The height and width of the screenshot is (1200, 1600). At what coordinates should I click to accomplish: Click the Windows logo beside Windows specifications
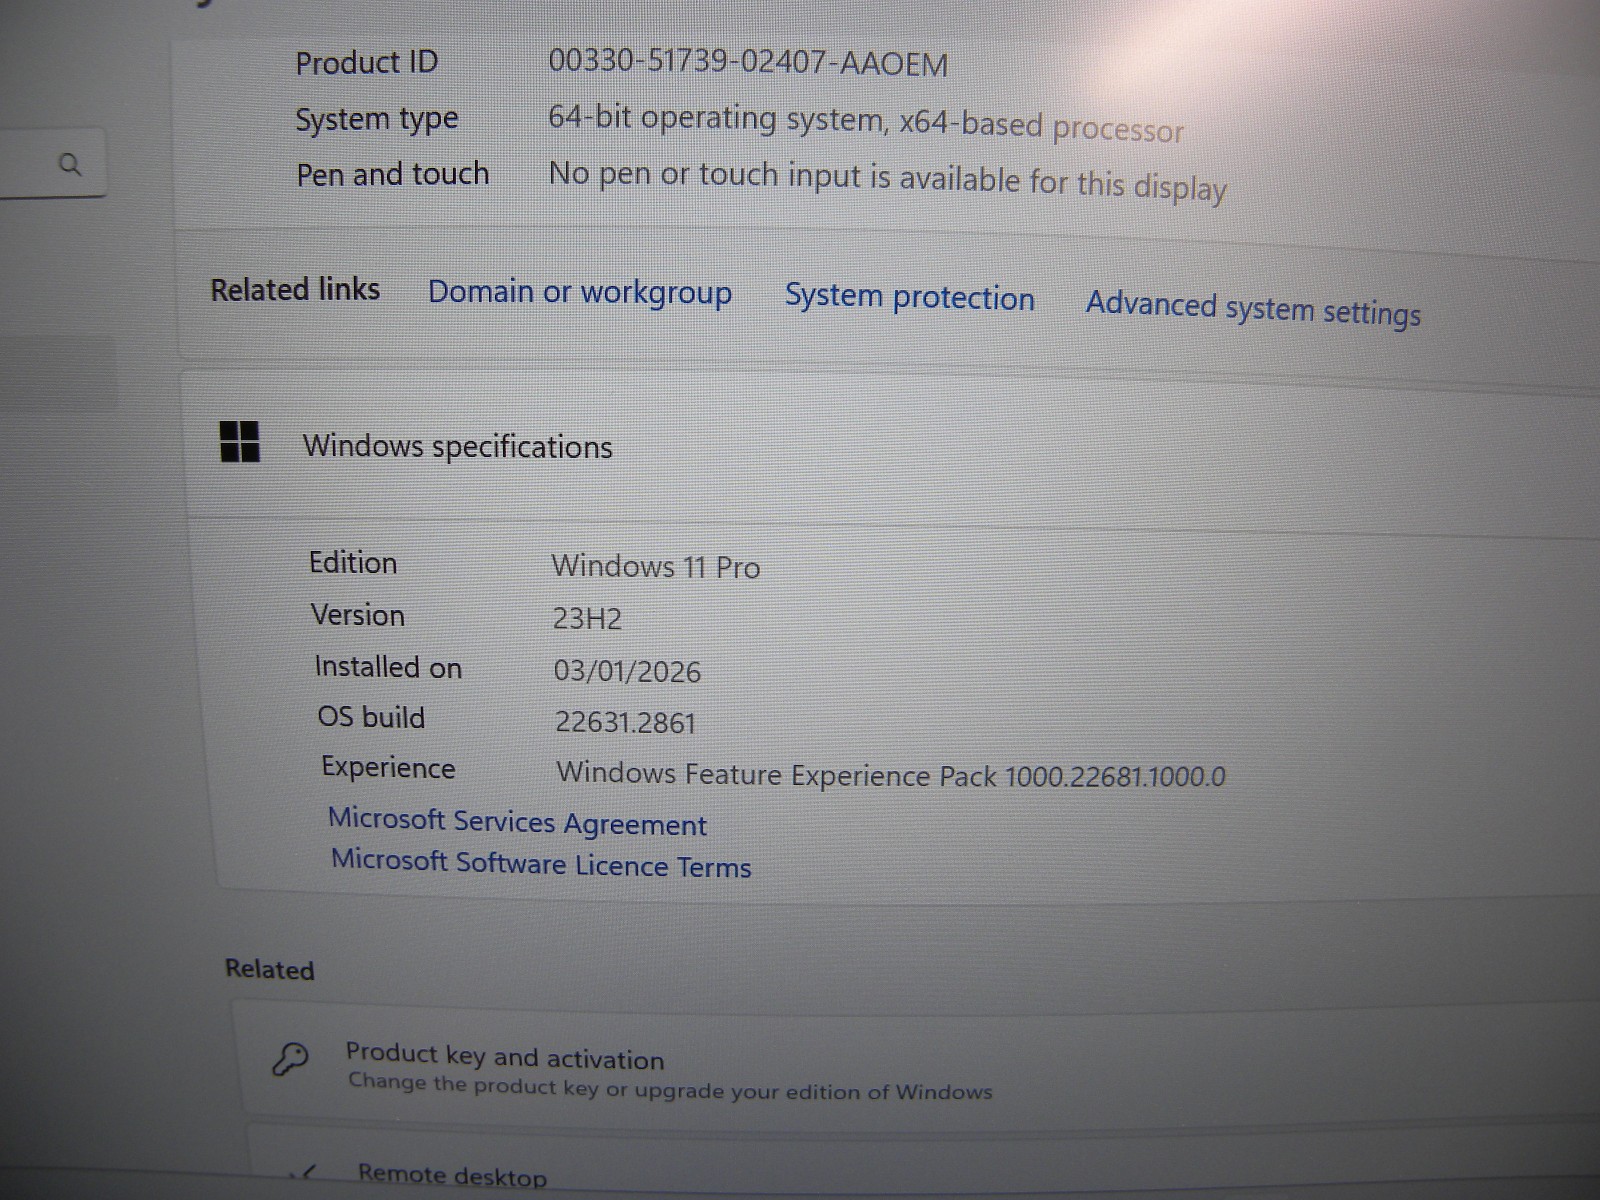coord(240,441)
